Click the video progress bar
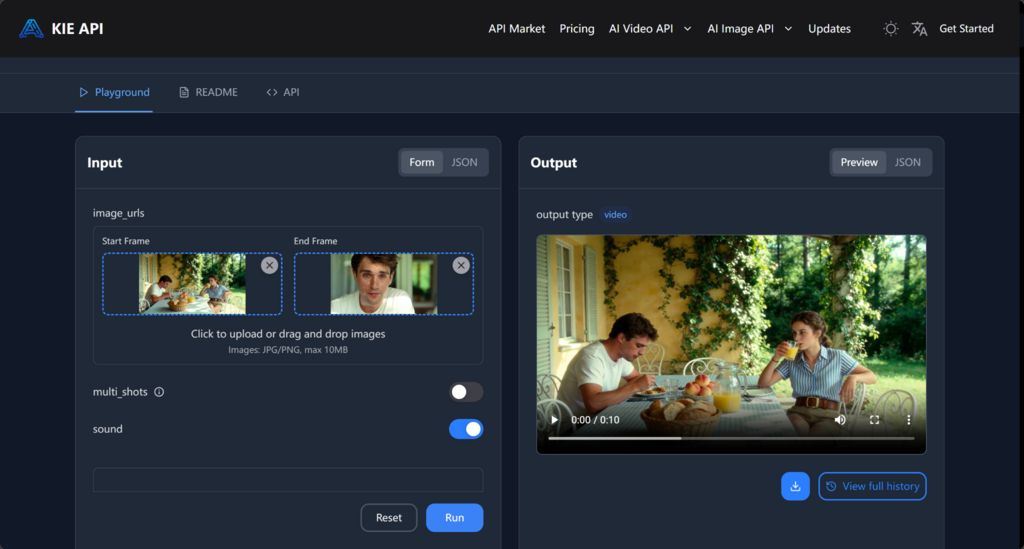The width and height of the screenshot is (1024, 549). [x=730, y=438]
